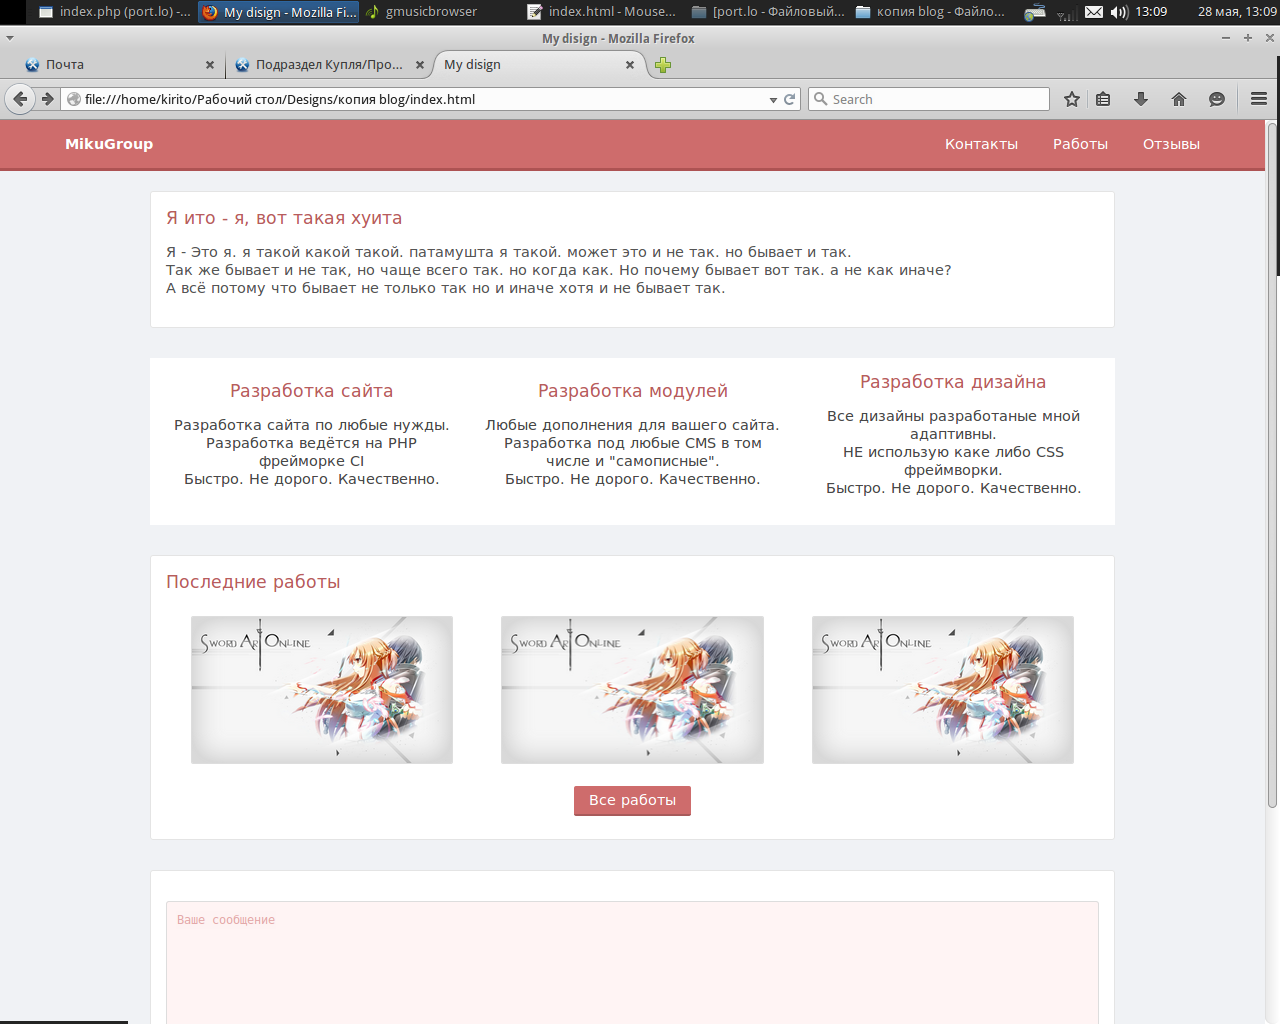Switch to Подраздел Купля/Про... tab

[329, 65]
